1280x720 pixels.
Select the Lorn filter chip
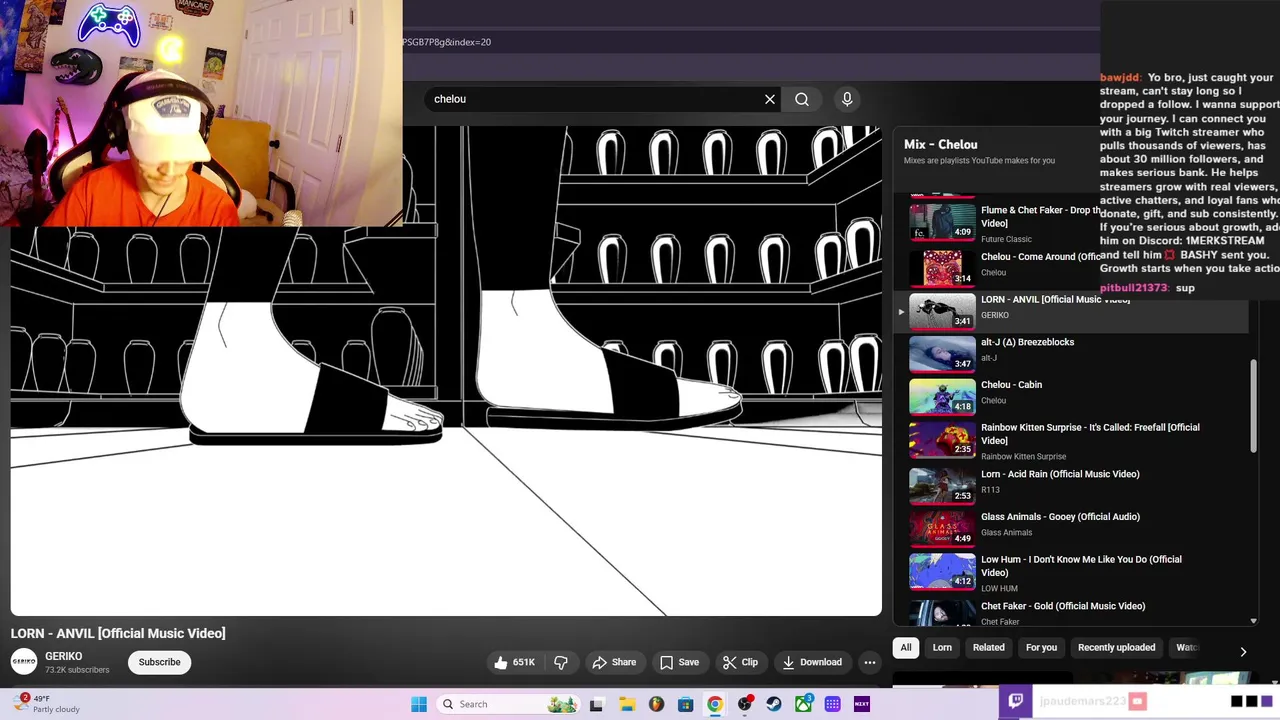point(942,647)
